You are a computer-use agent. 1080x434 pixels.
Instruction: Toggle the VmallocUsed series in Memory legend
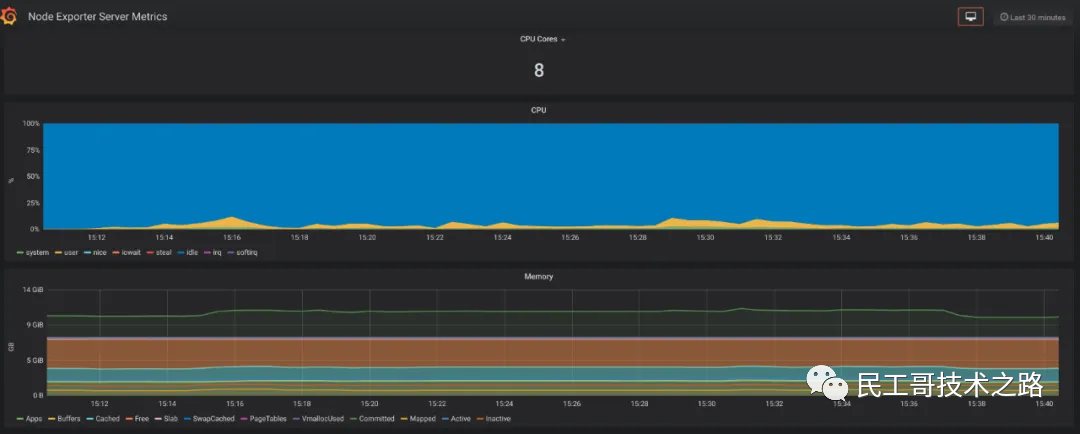[x=318, y=419]
